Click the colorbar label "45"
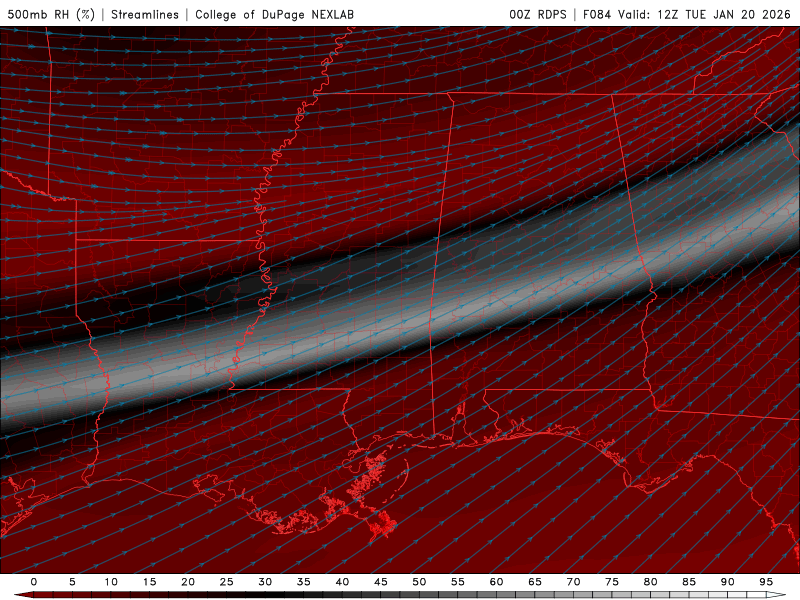 tap(381, 582)
